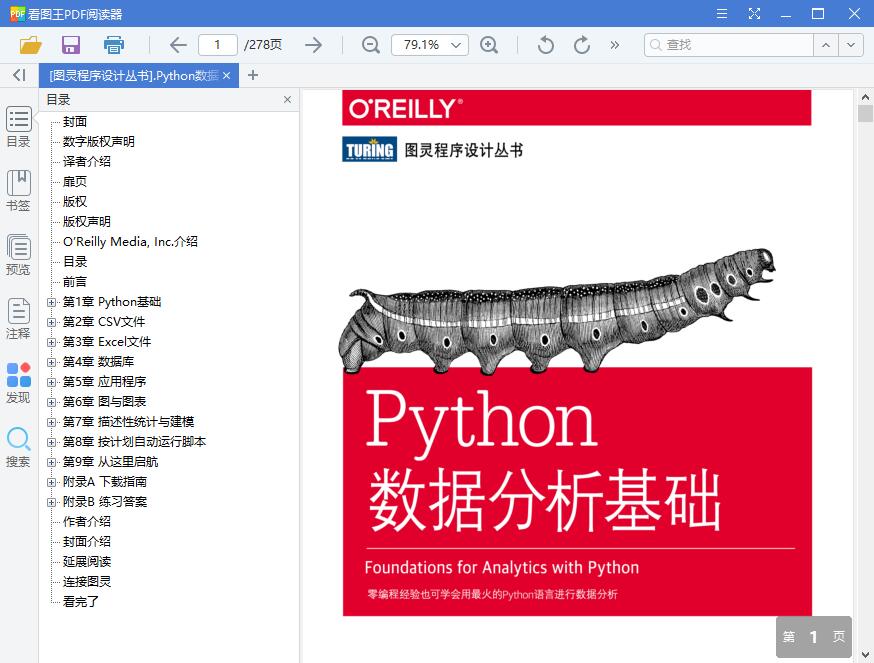Viewport: 874px width, 663px height.
Task: Rotate the page clockwise
Action: pos(581,45)
